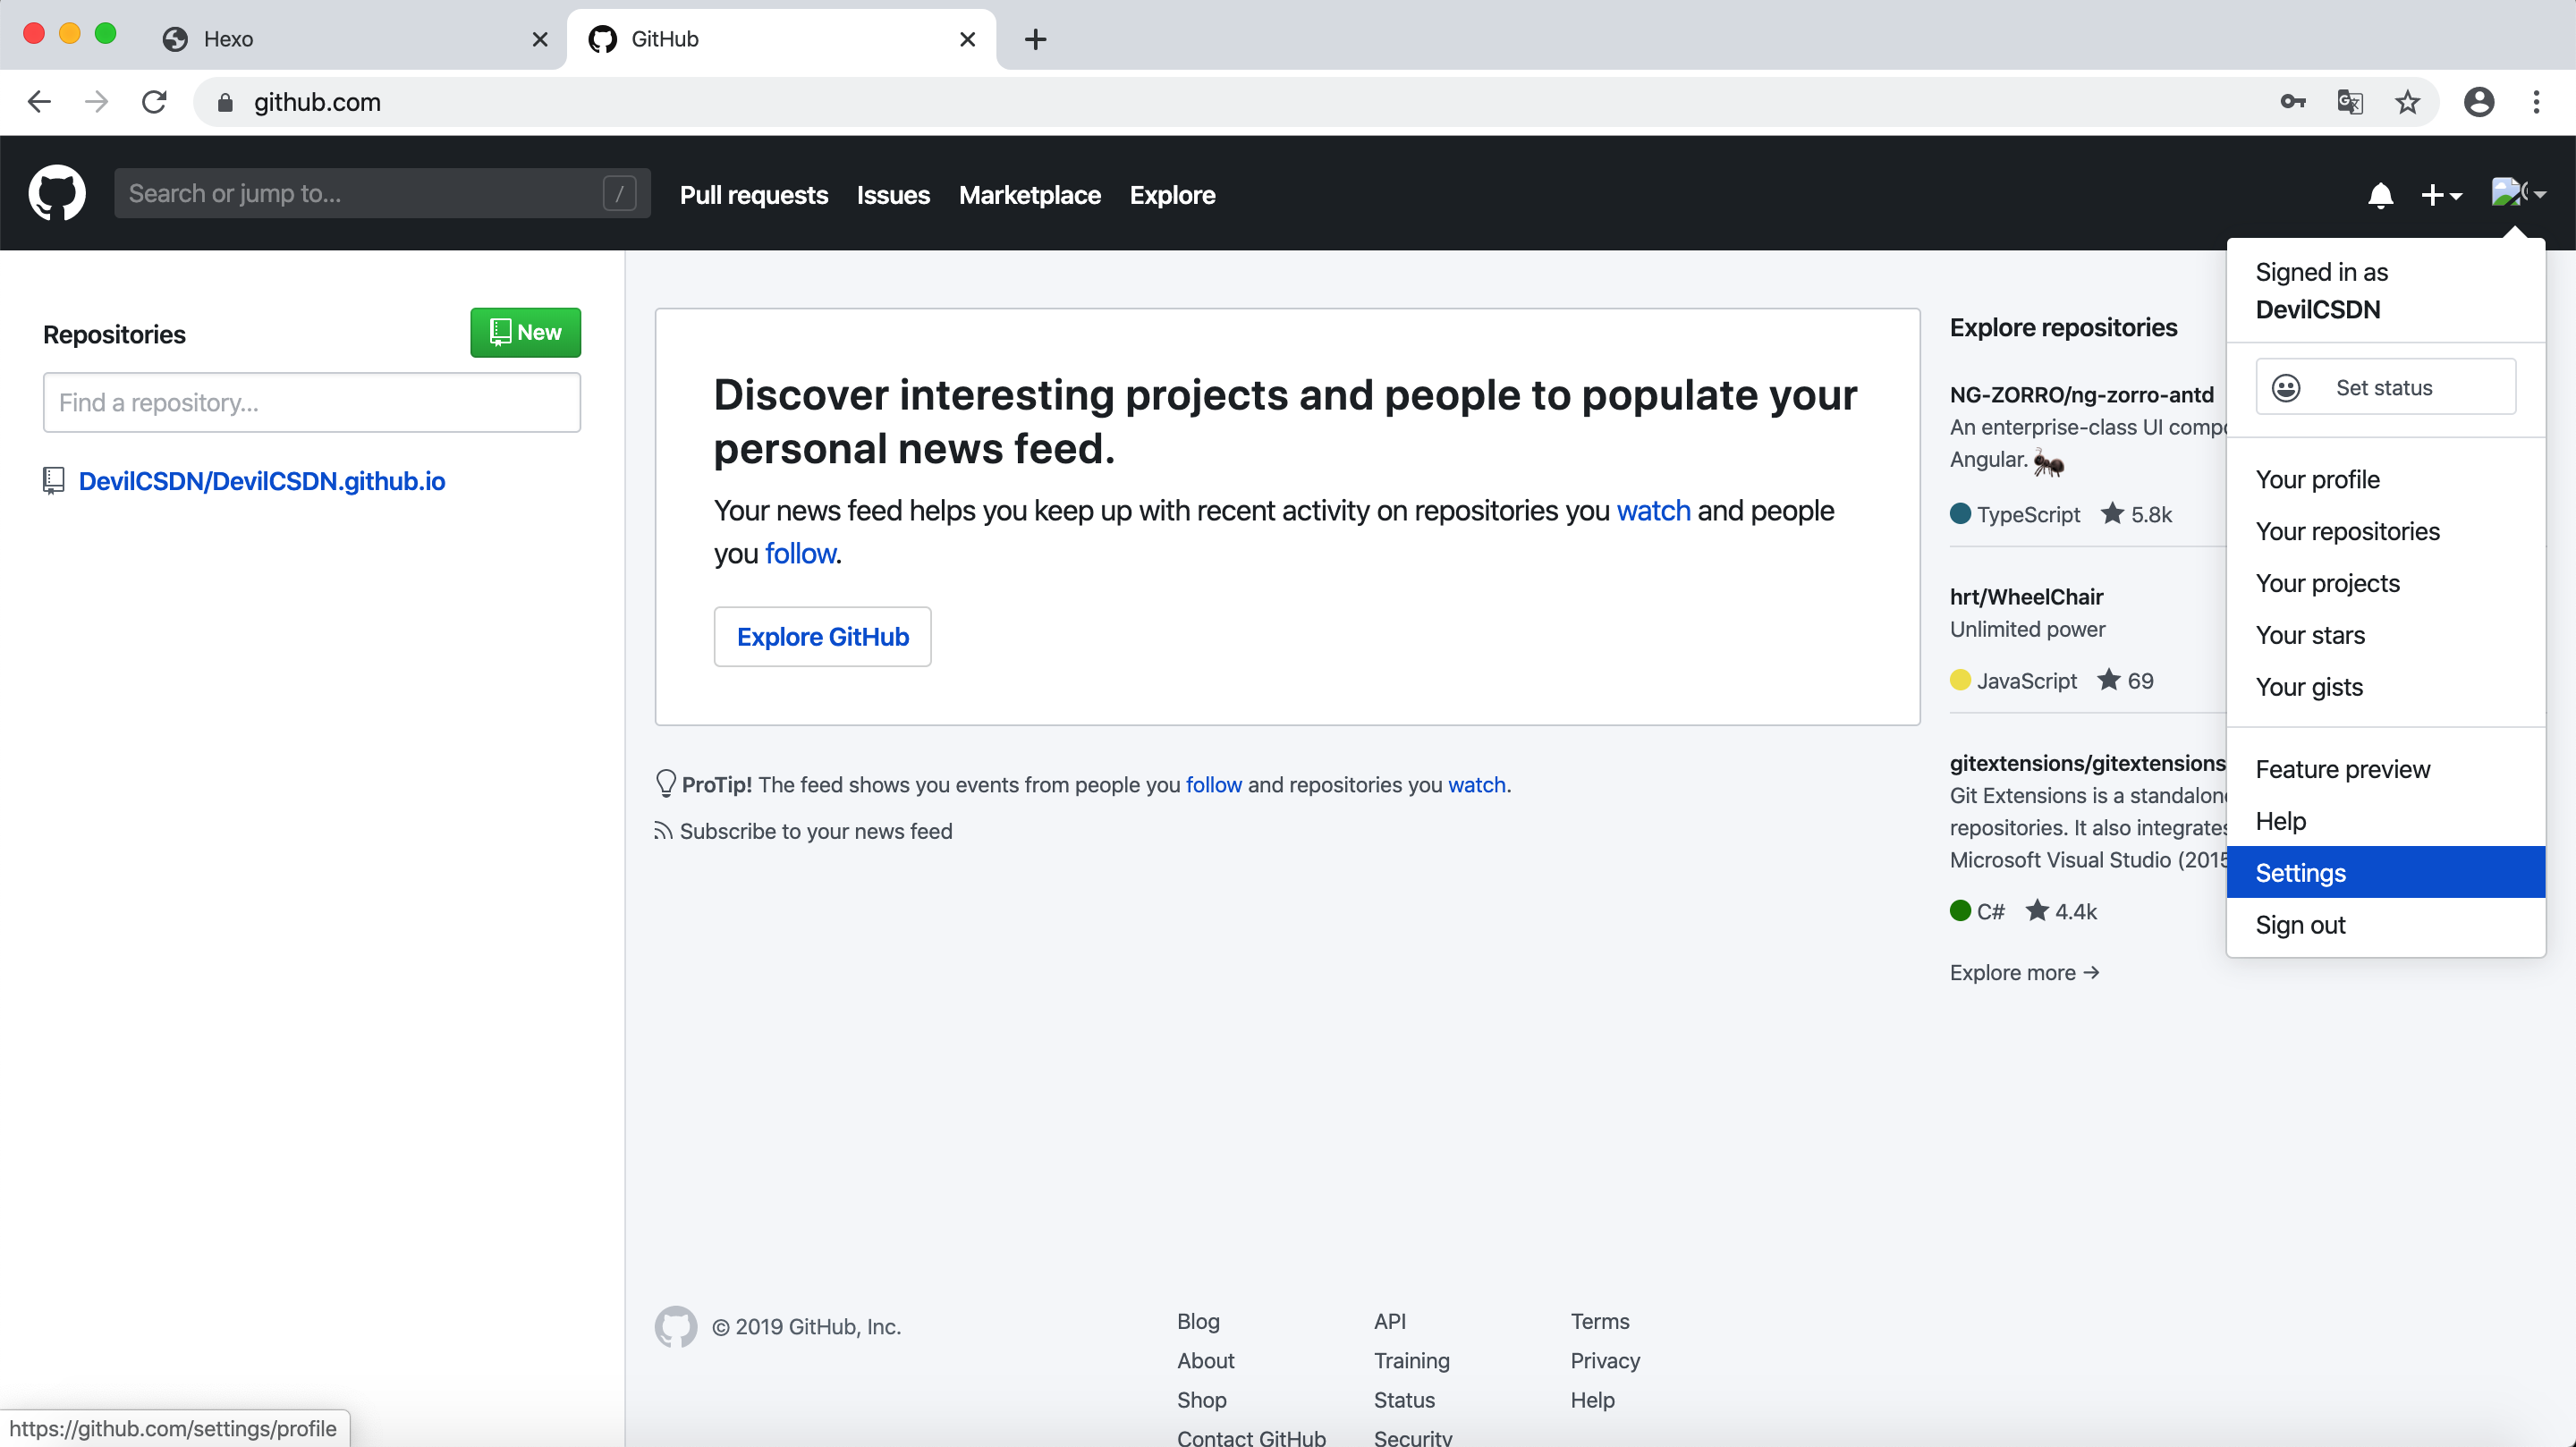This screenshot has height=1447, width=2576.
Task: Choose Your repositories menu item
Action: (2347, 531)
